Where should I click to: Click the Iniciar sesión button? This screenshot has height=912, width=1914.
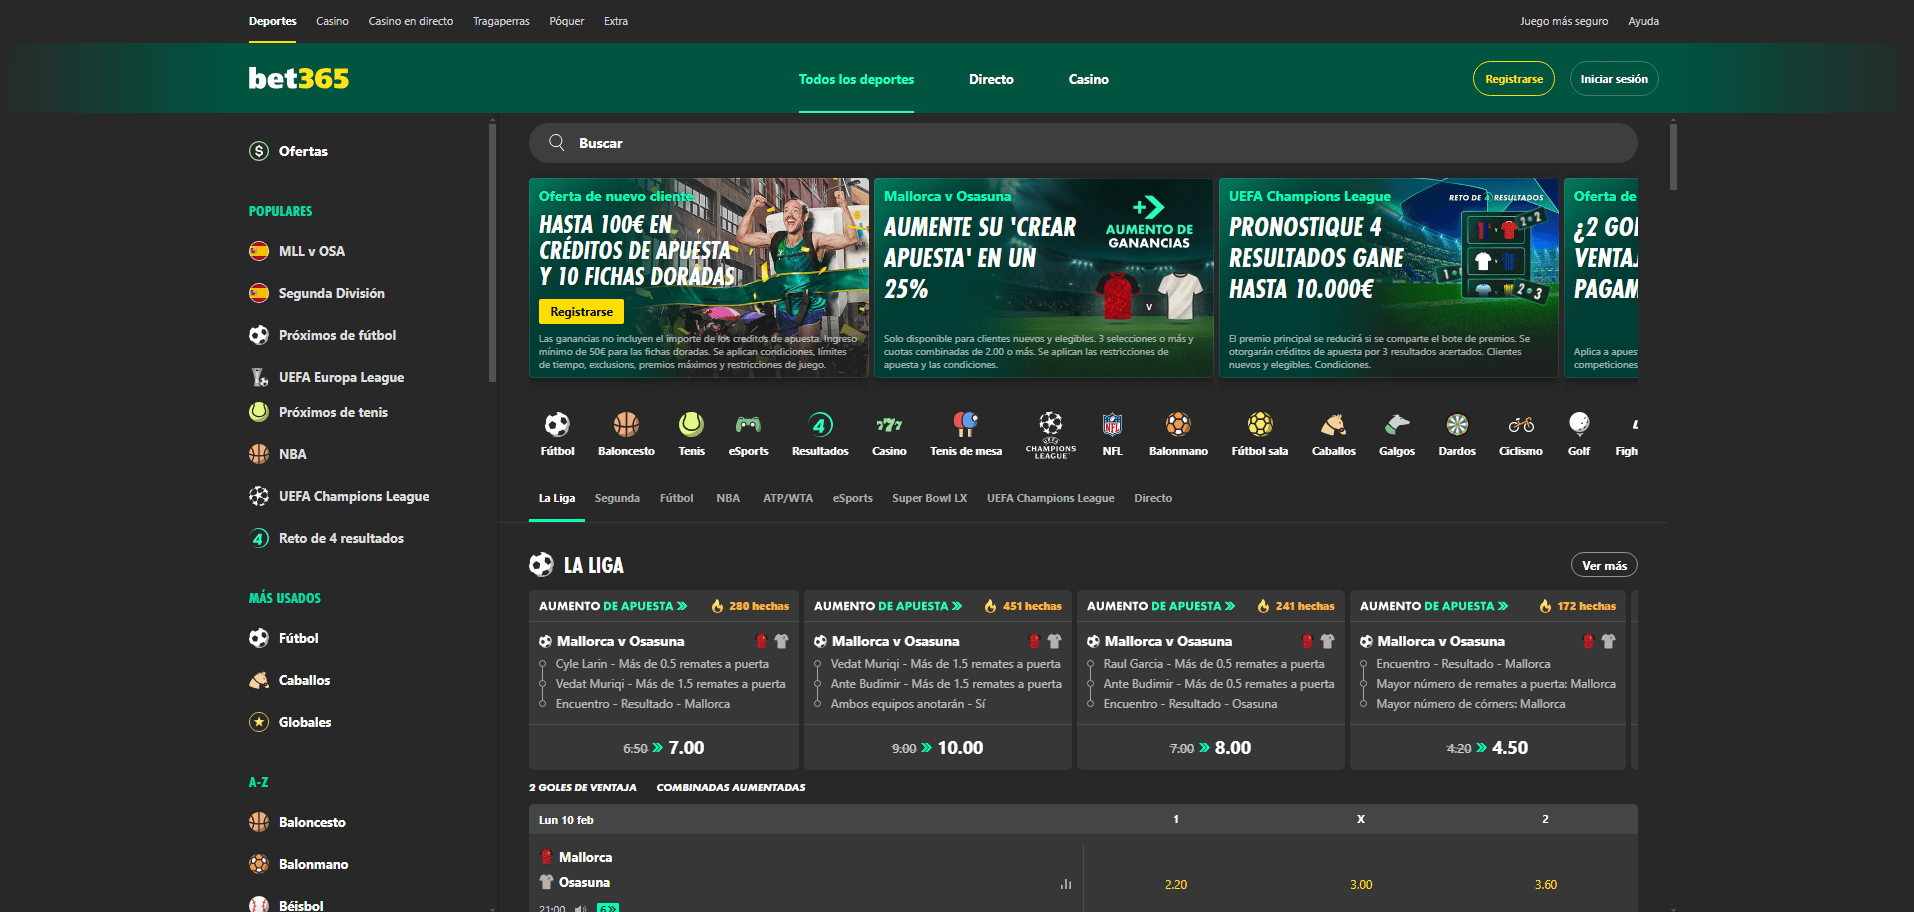pyautogui.click(x=1614, y=79)
